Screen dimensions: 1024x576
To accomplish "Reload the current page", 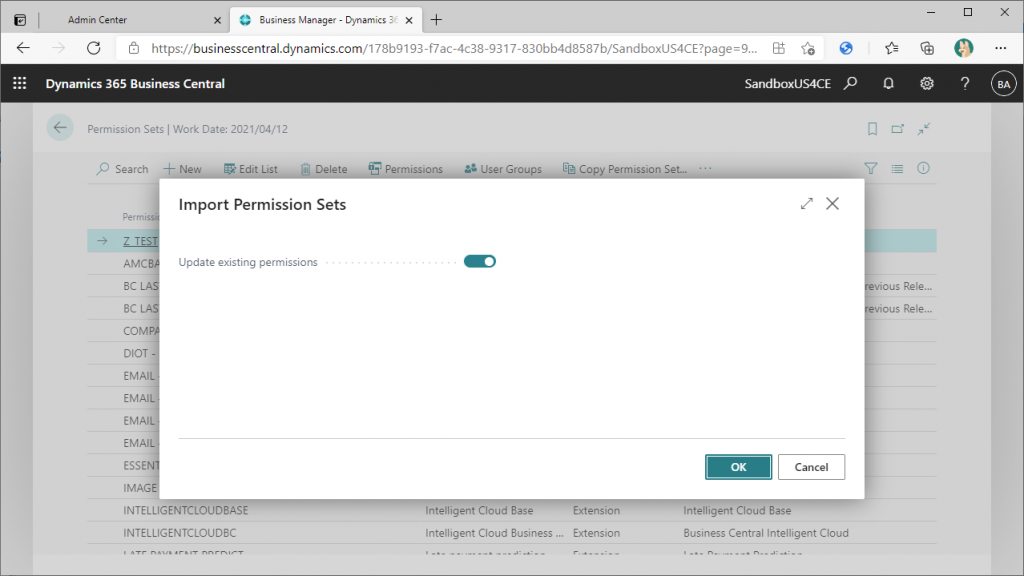I will (94, 48).
